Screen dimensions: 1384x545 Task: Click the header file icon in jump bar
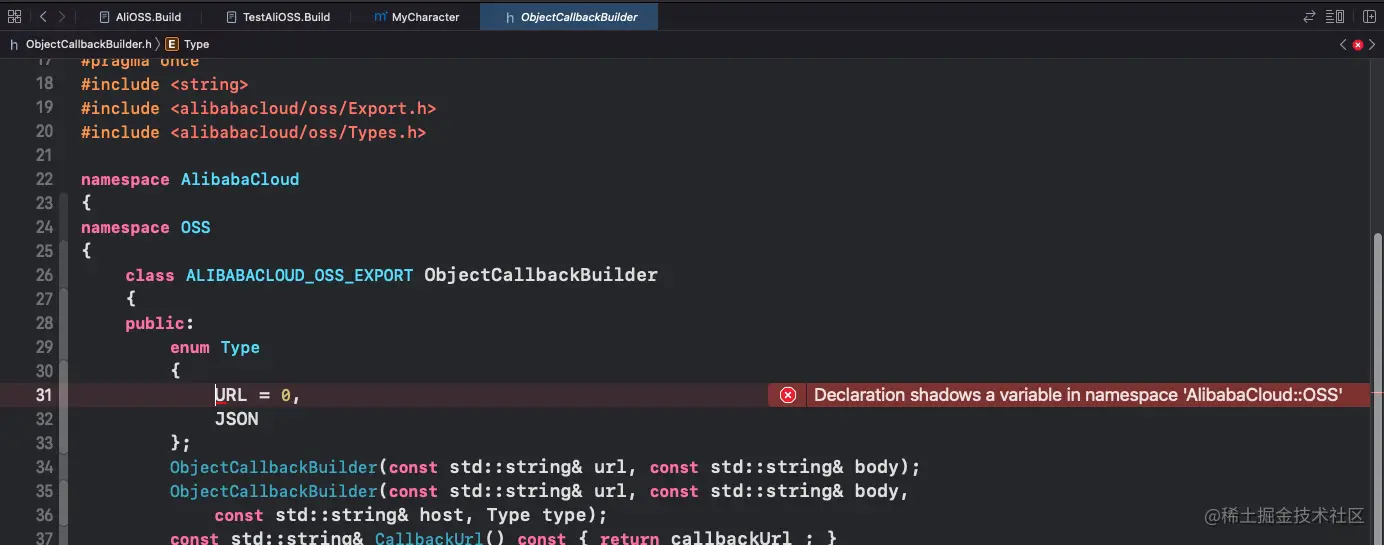pyautogui.click(x=14, y=44)
